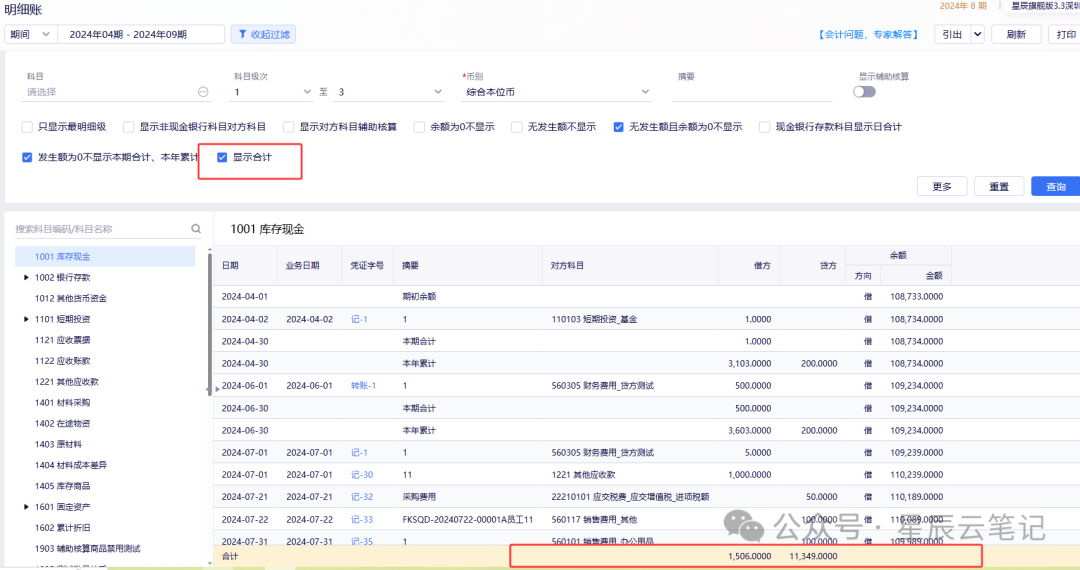
Task: Select 1405 库存商品 in tree
Action: 63,486
